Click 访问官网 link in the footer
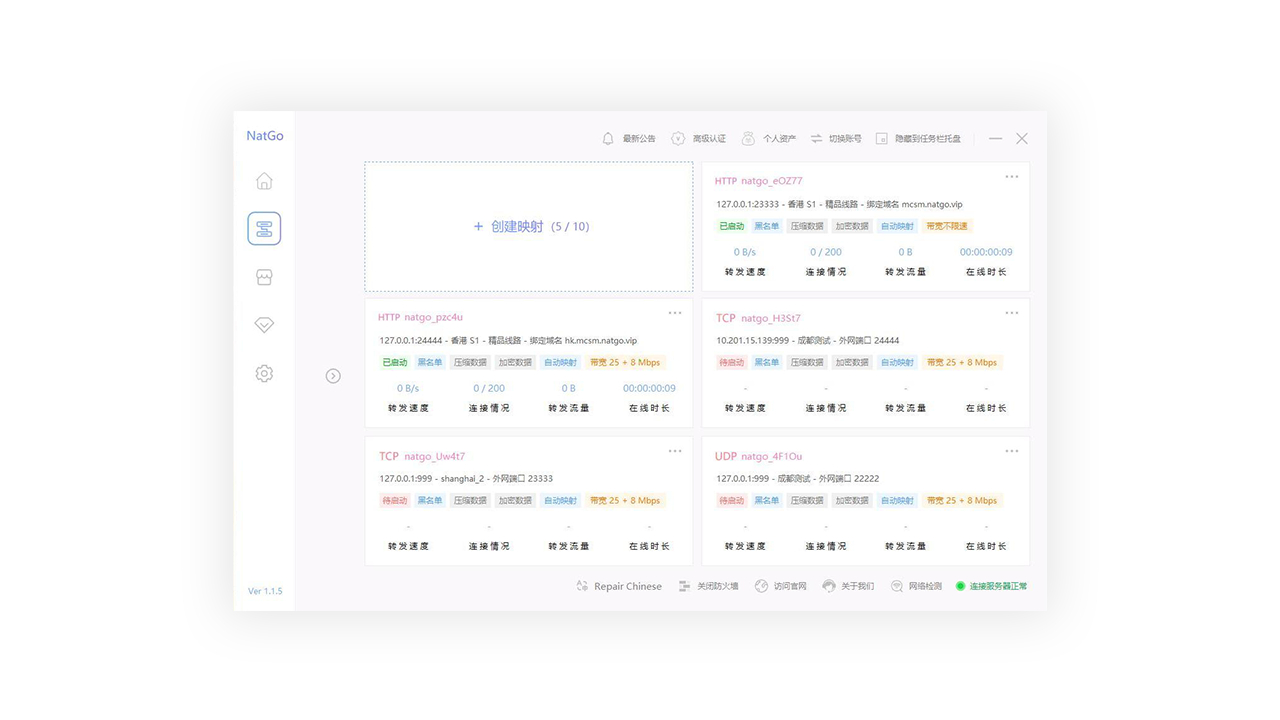Screen dimensions: 1280x720 (x=780, y=586)
